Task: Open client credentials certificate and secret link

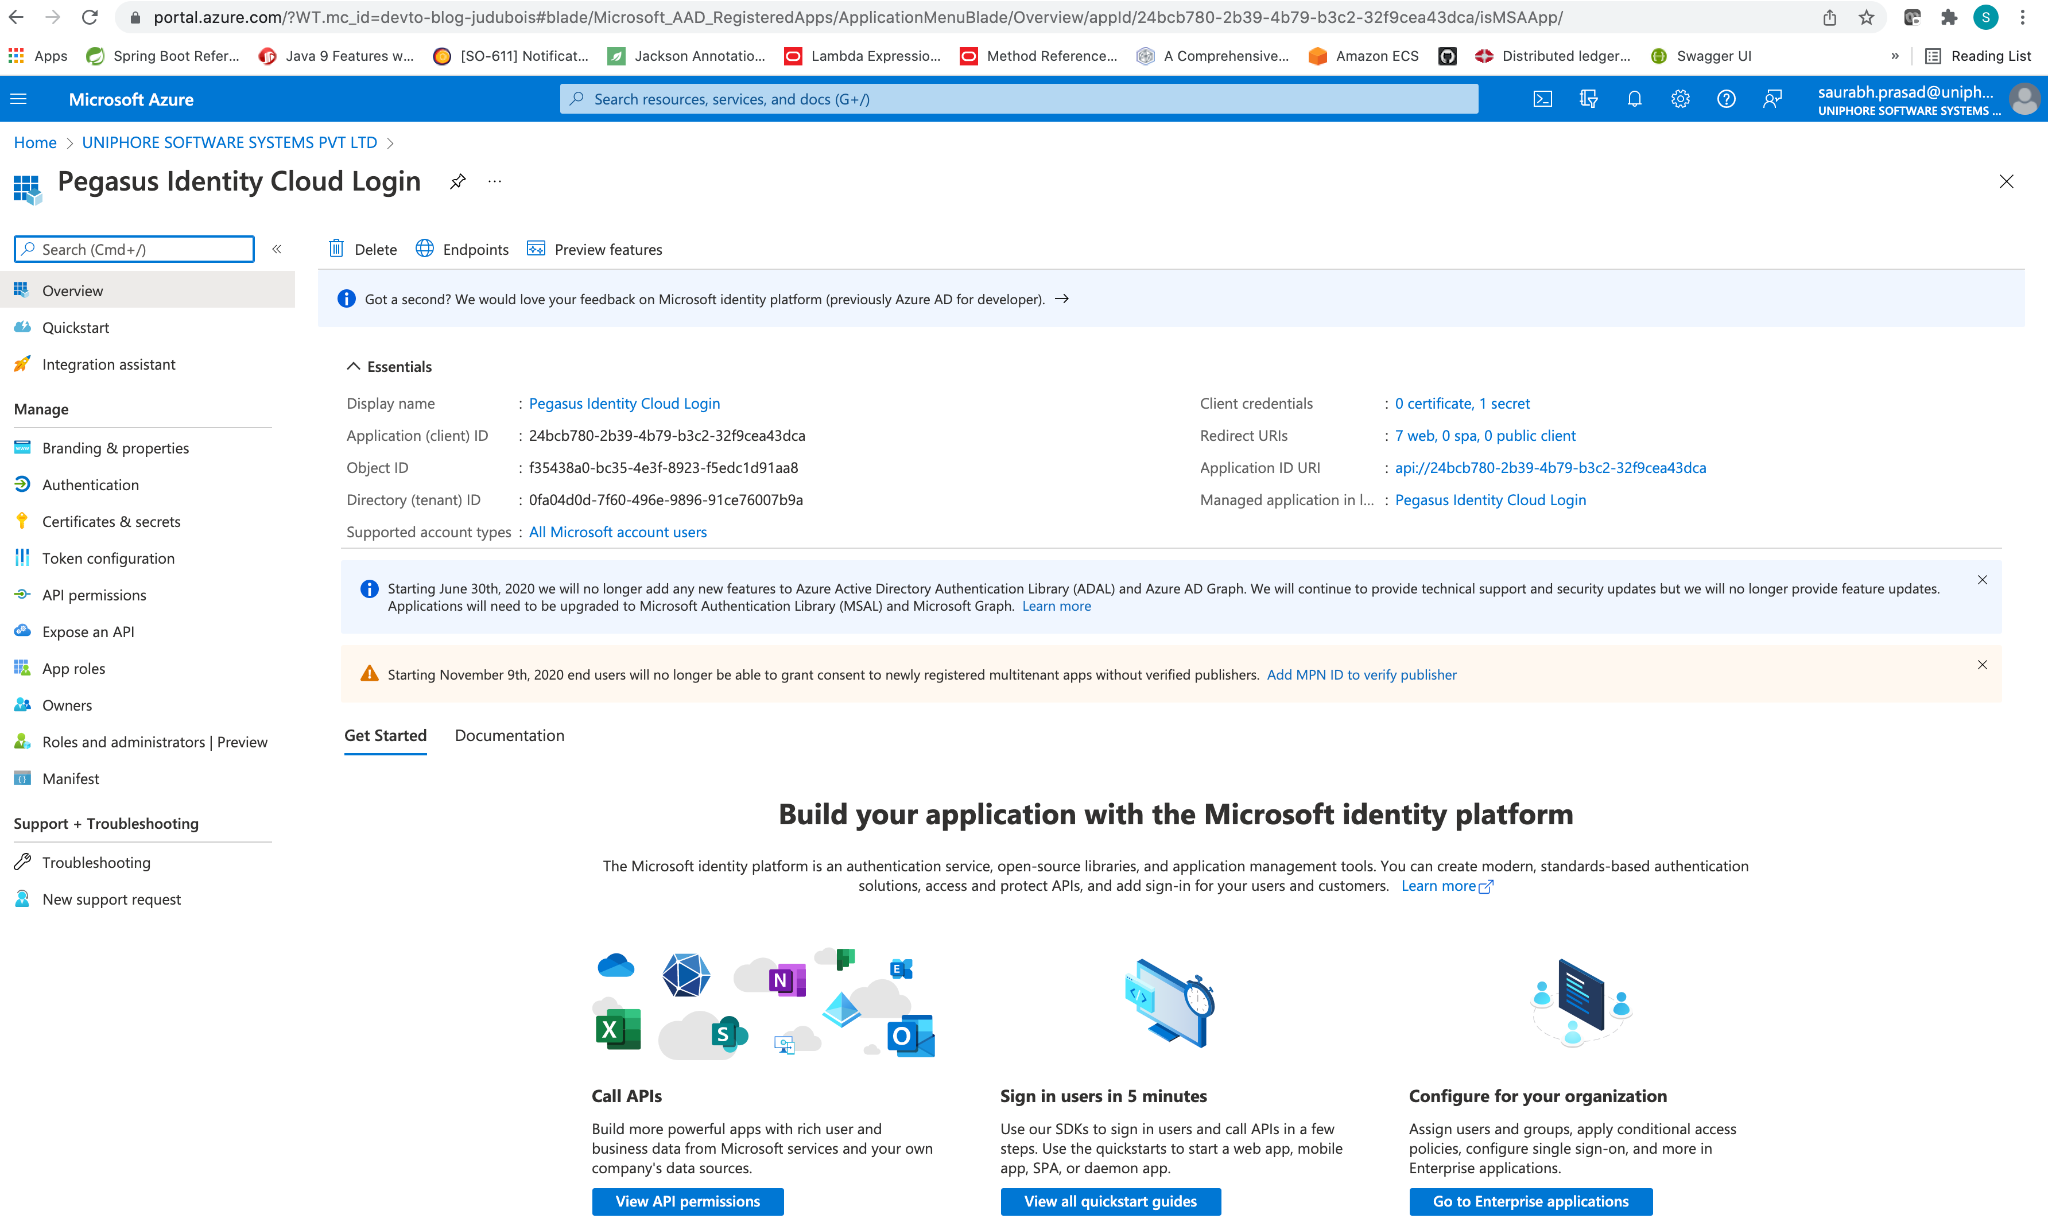Action: click(x=1462, y=403)
